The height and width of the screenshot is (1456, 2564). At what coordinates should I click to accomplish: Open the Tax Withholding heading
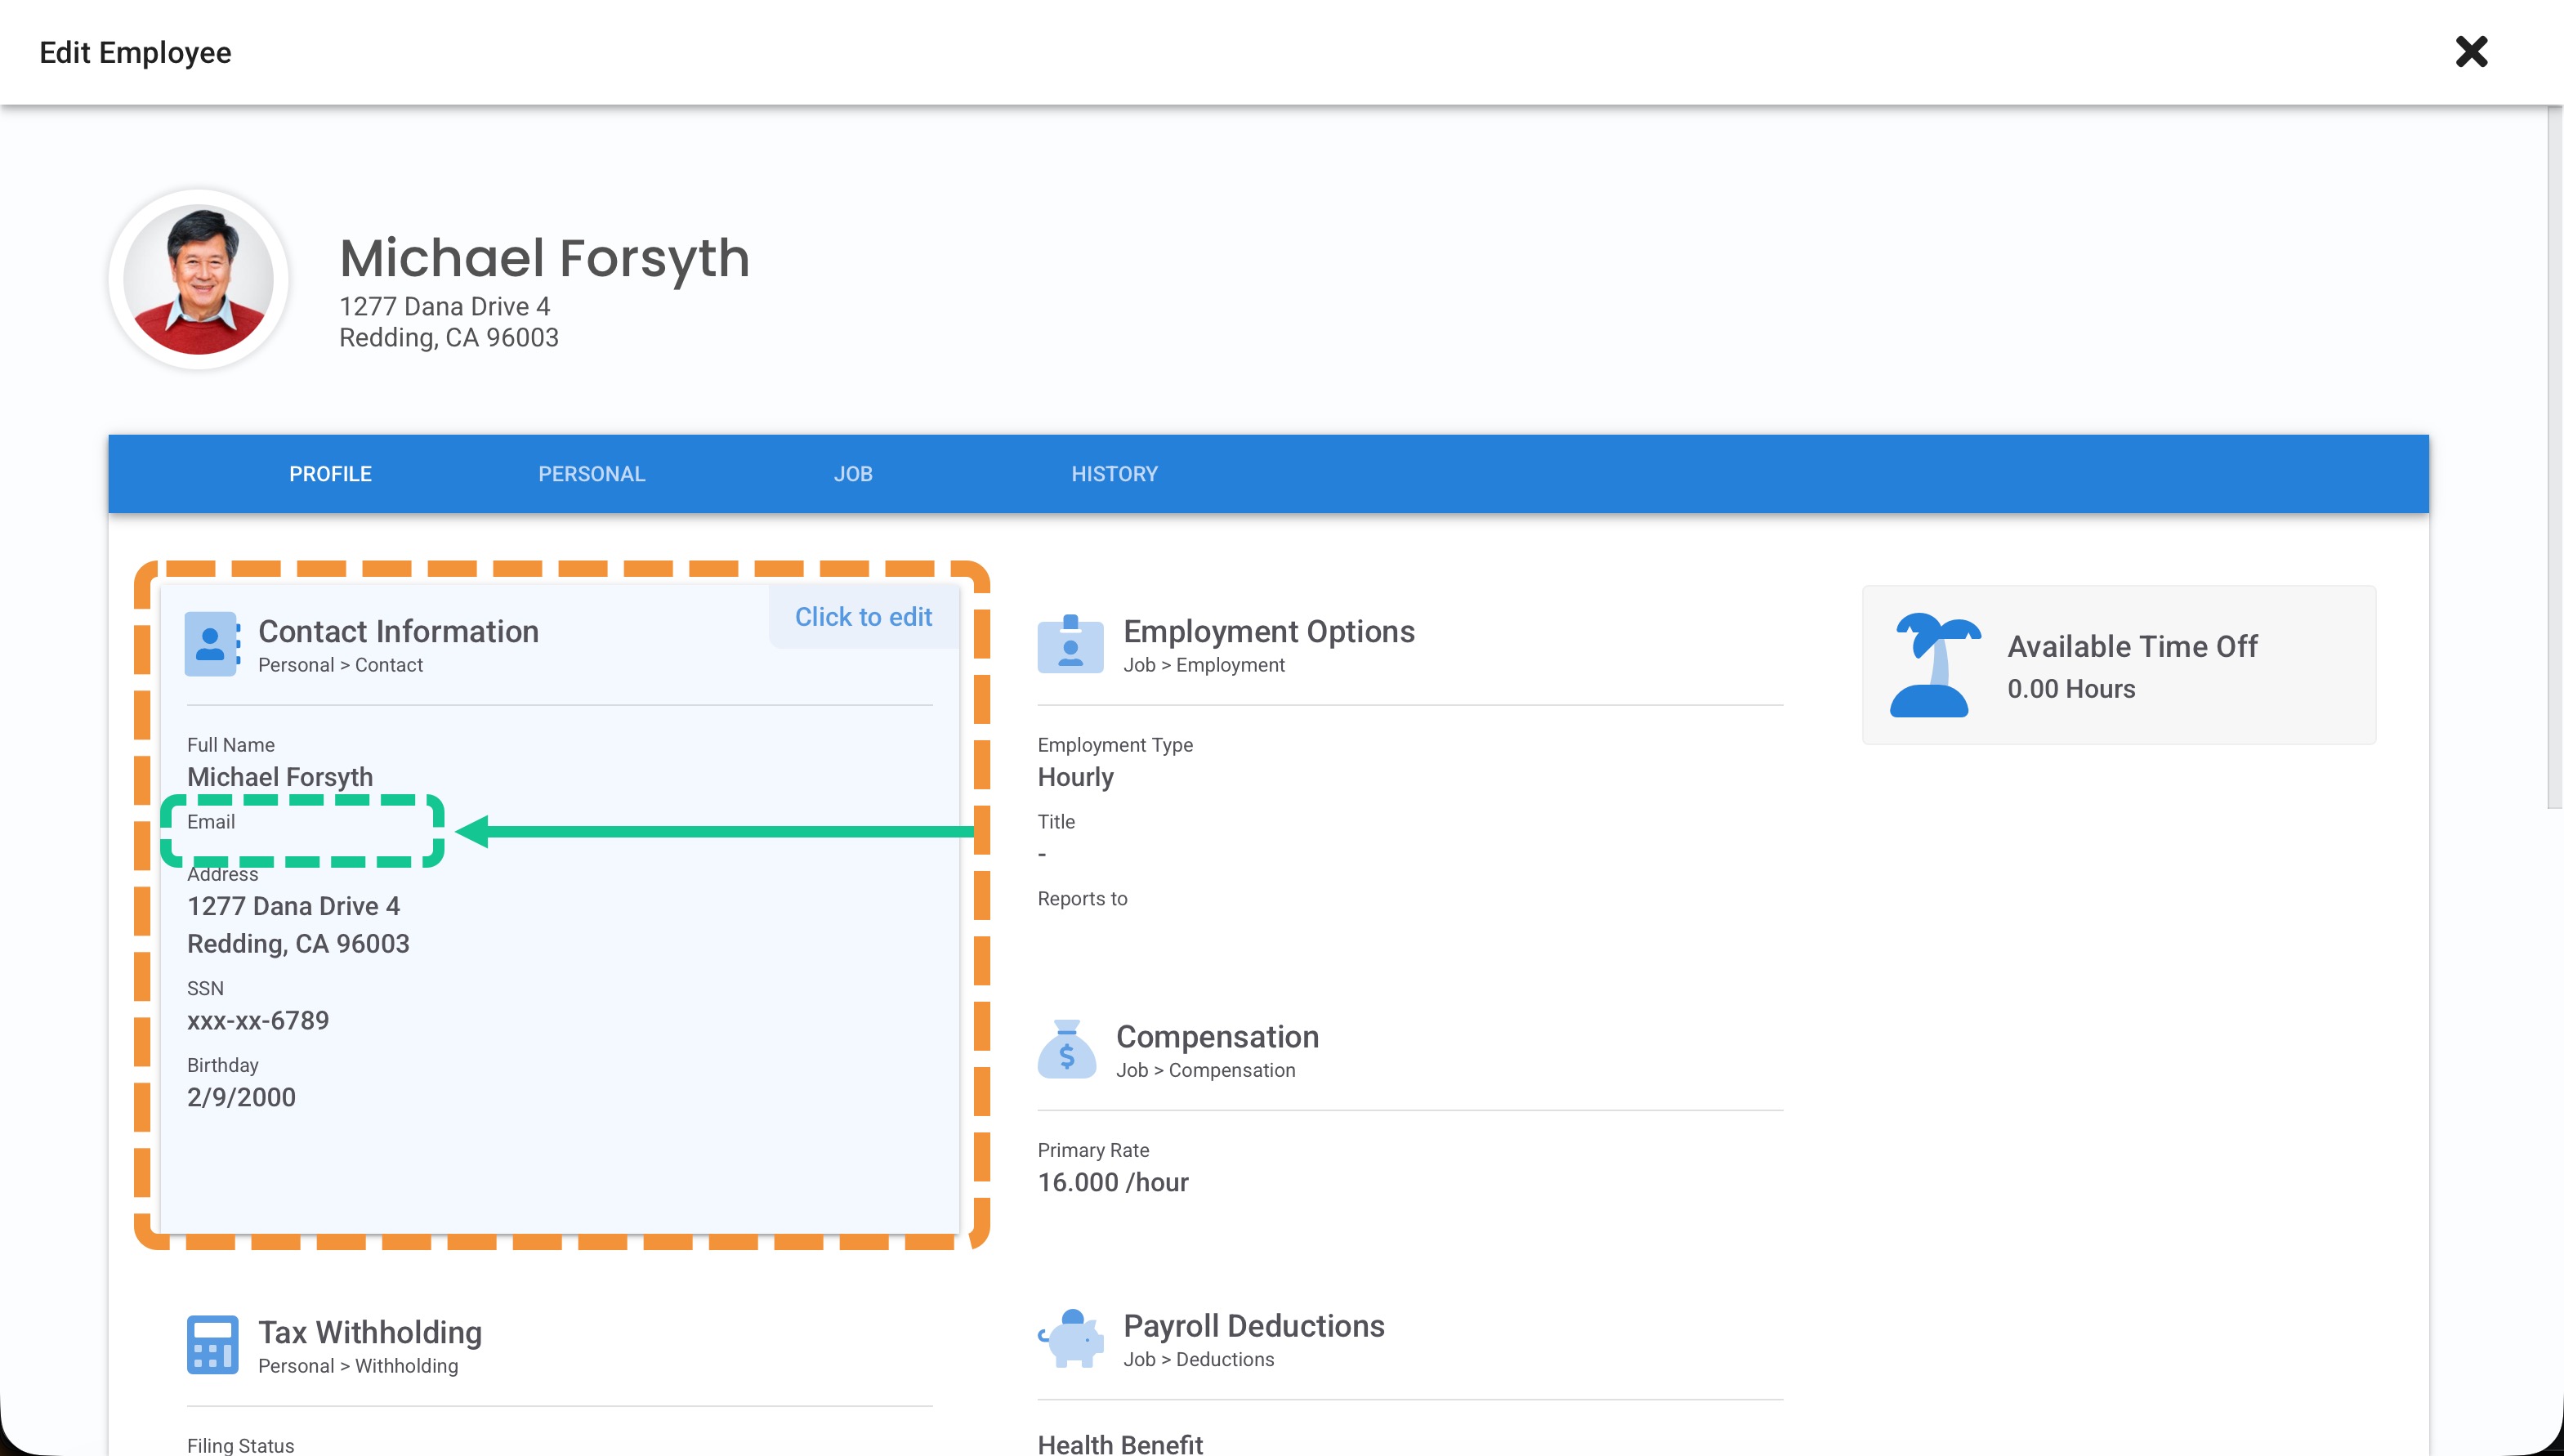click(370, 1332)
